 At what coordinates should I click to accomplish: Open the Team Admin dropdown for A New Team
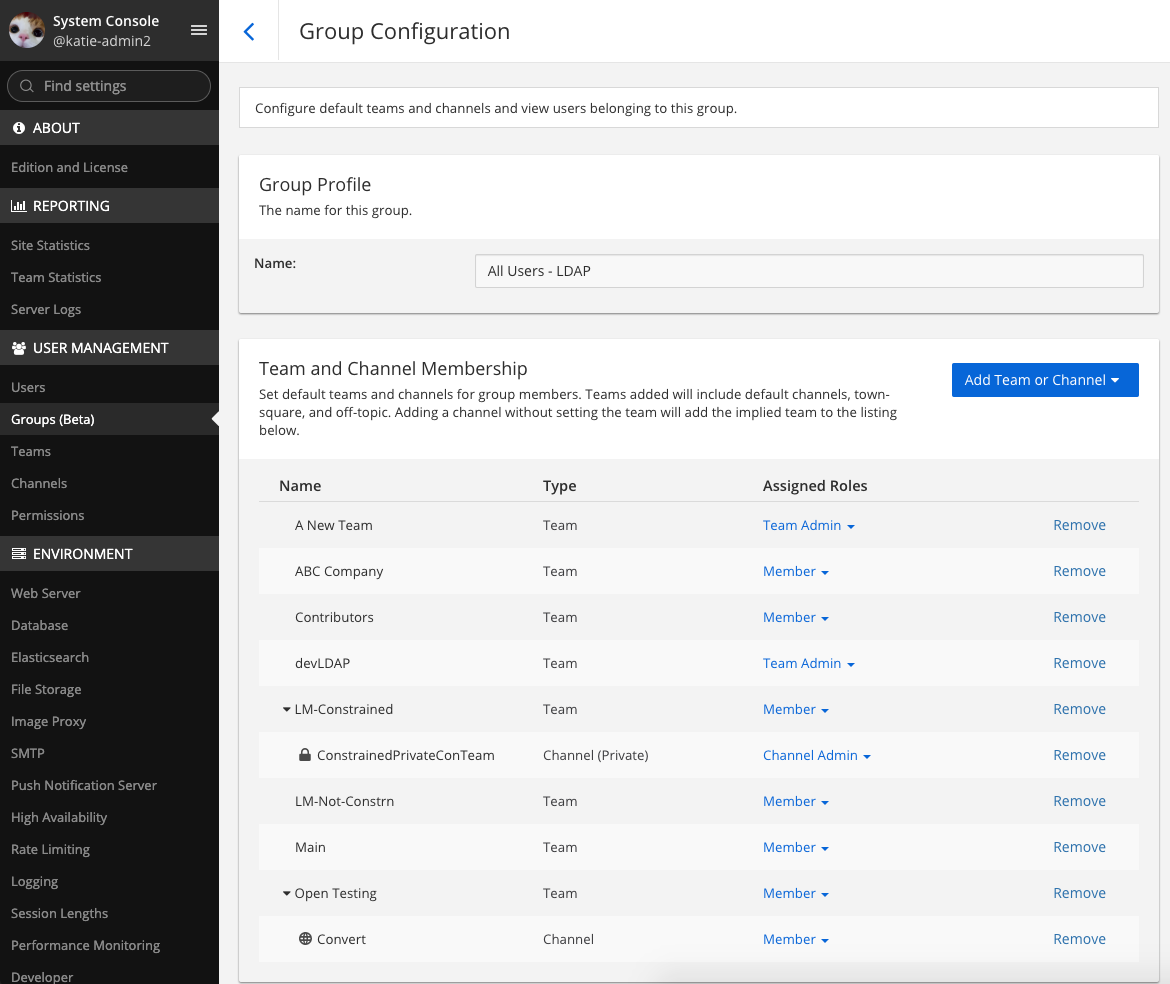click(808, 525)
